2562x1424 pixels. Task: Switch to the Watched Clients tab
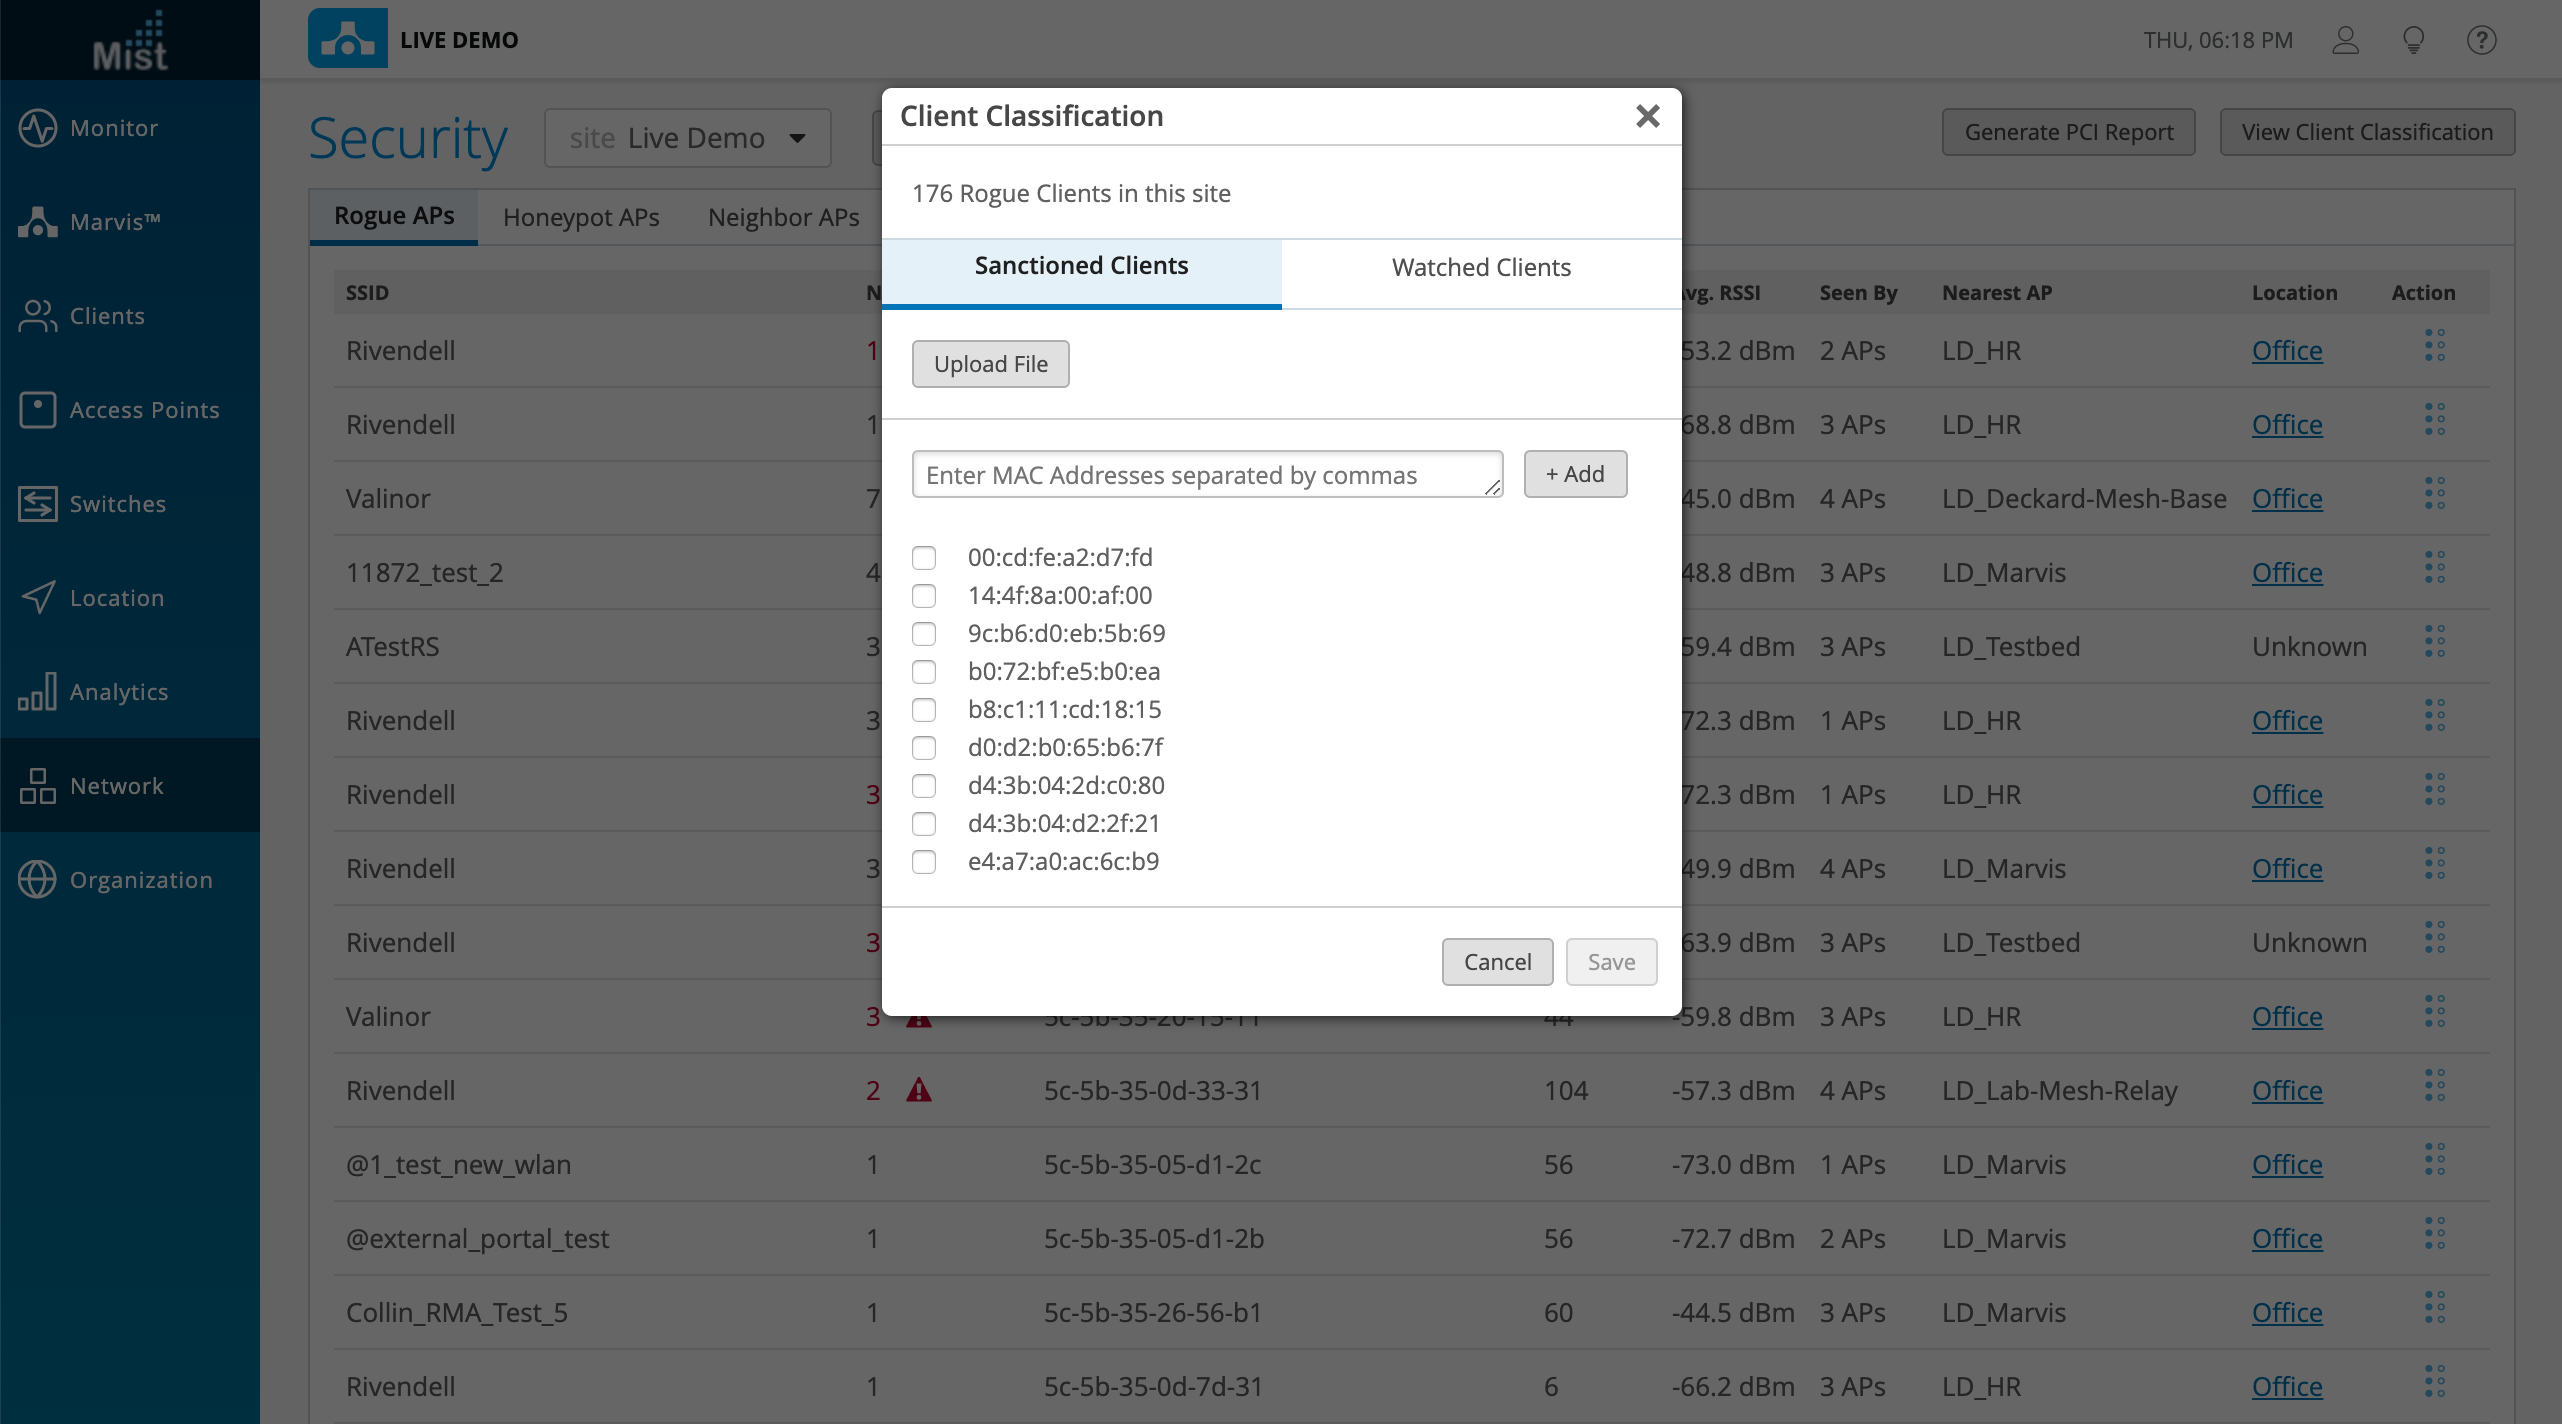click(1480, 268)
